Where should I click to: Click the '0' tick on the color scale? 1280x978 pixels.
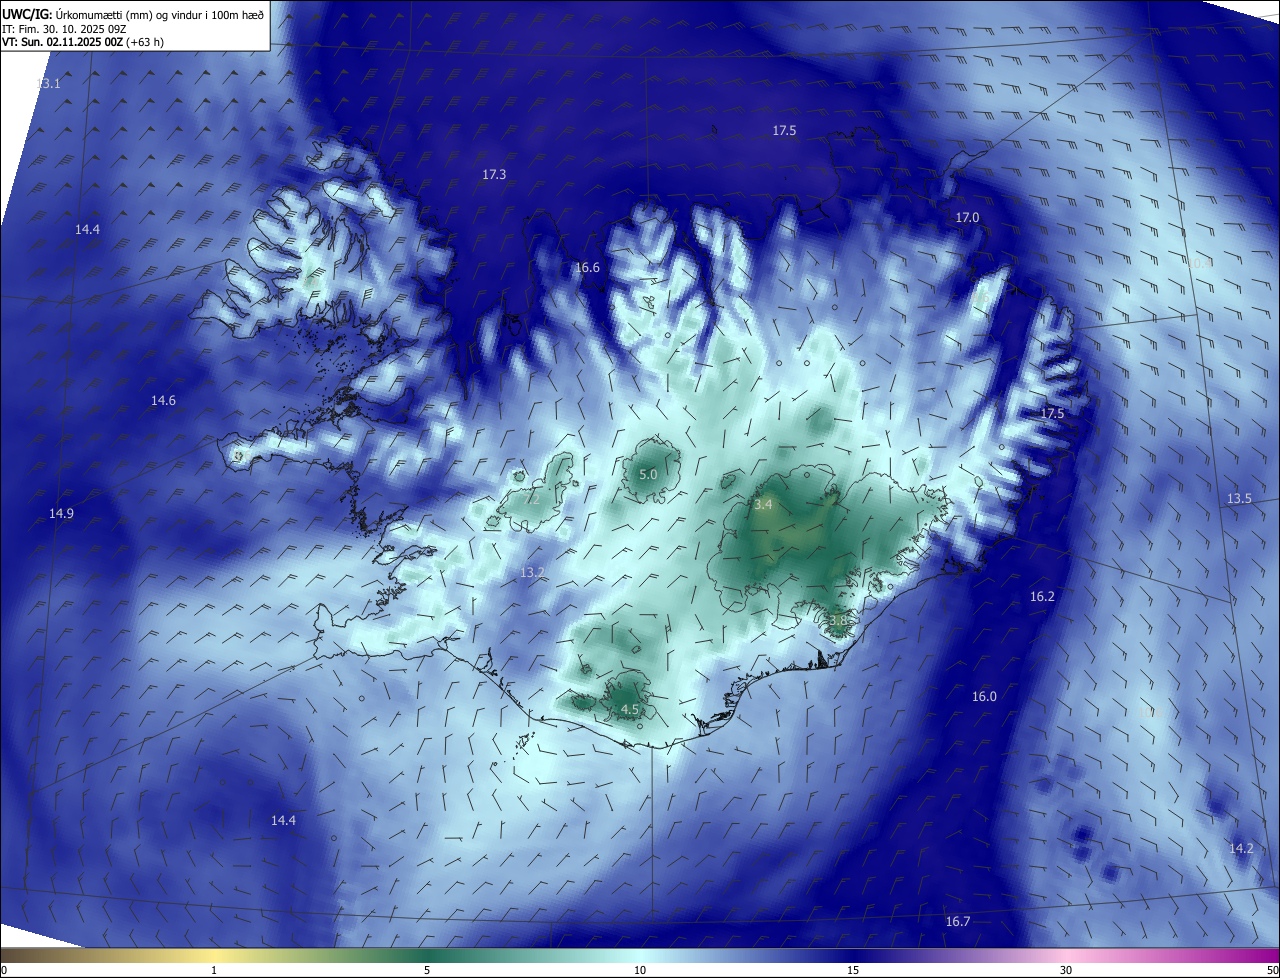point(4,970)
